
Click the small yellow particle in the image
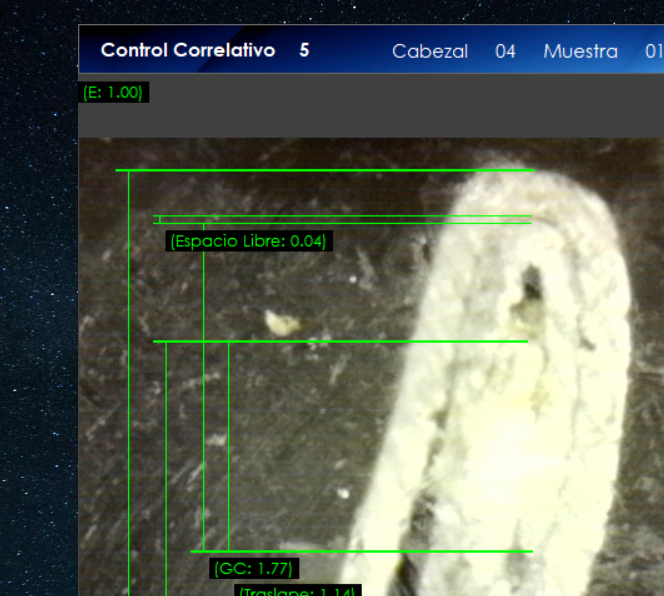tap(281, 322)
